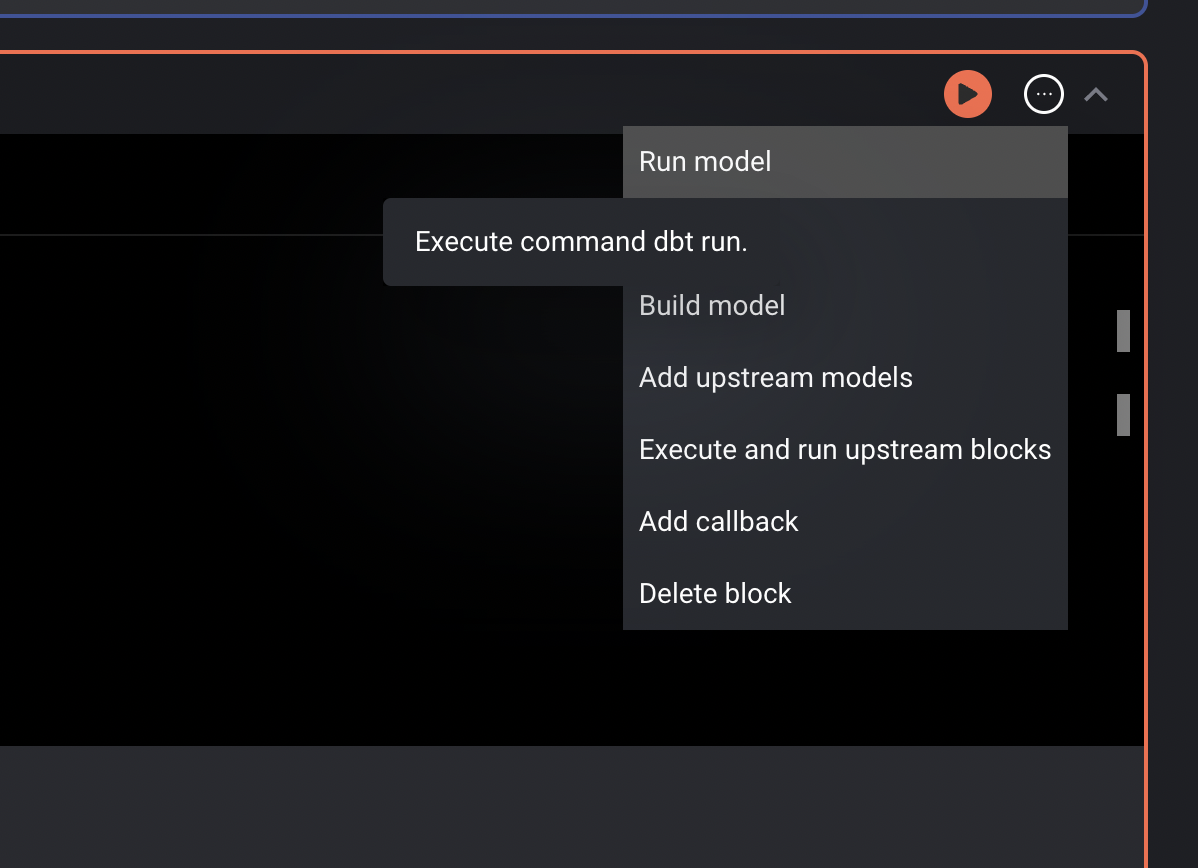Click the editor's top line above the divider
Screen dimensions: 1198x868
[x=191, y=184]
